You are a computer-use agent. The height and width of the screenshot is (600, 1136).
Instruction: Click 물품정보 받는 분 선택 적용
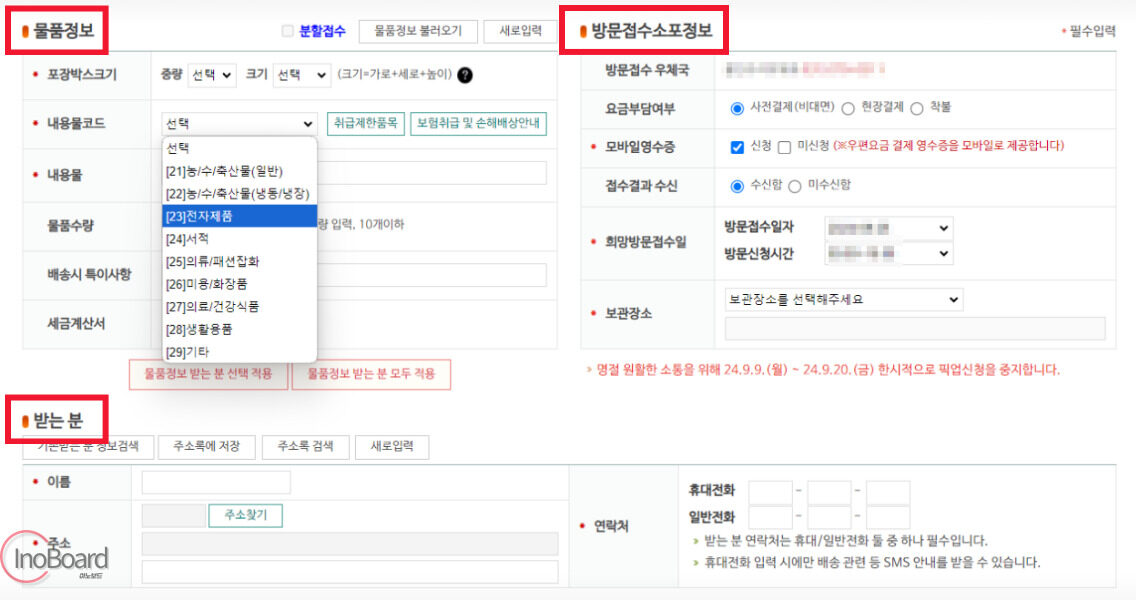point(209,374)
